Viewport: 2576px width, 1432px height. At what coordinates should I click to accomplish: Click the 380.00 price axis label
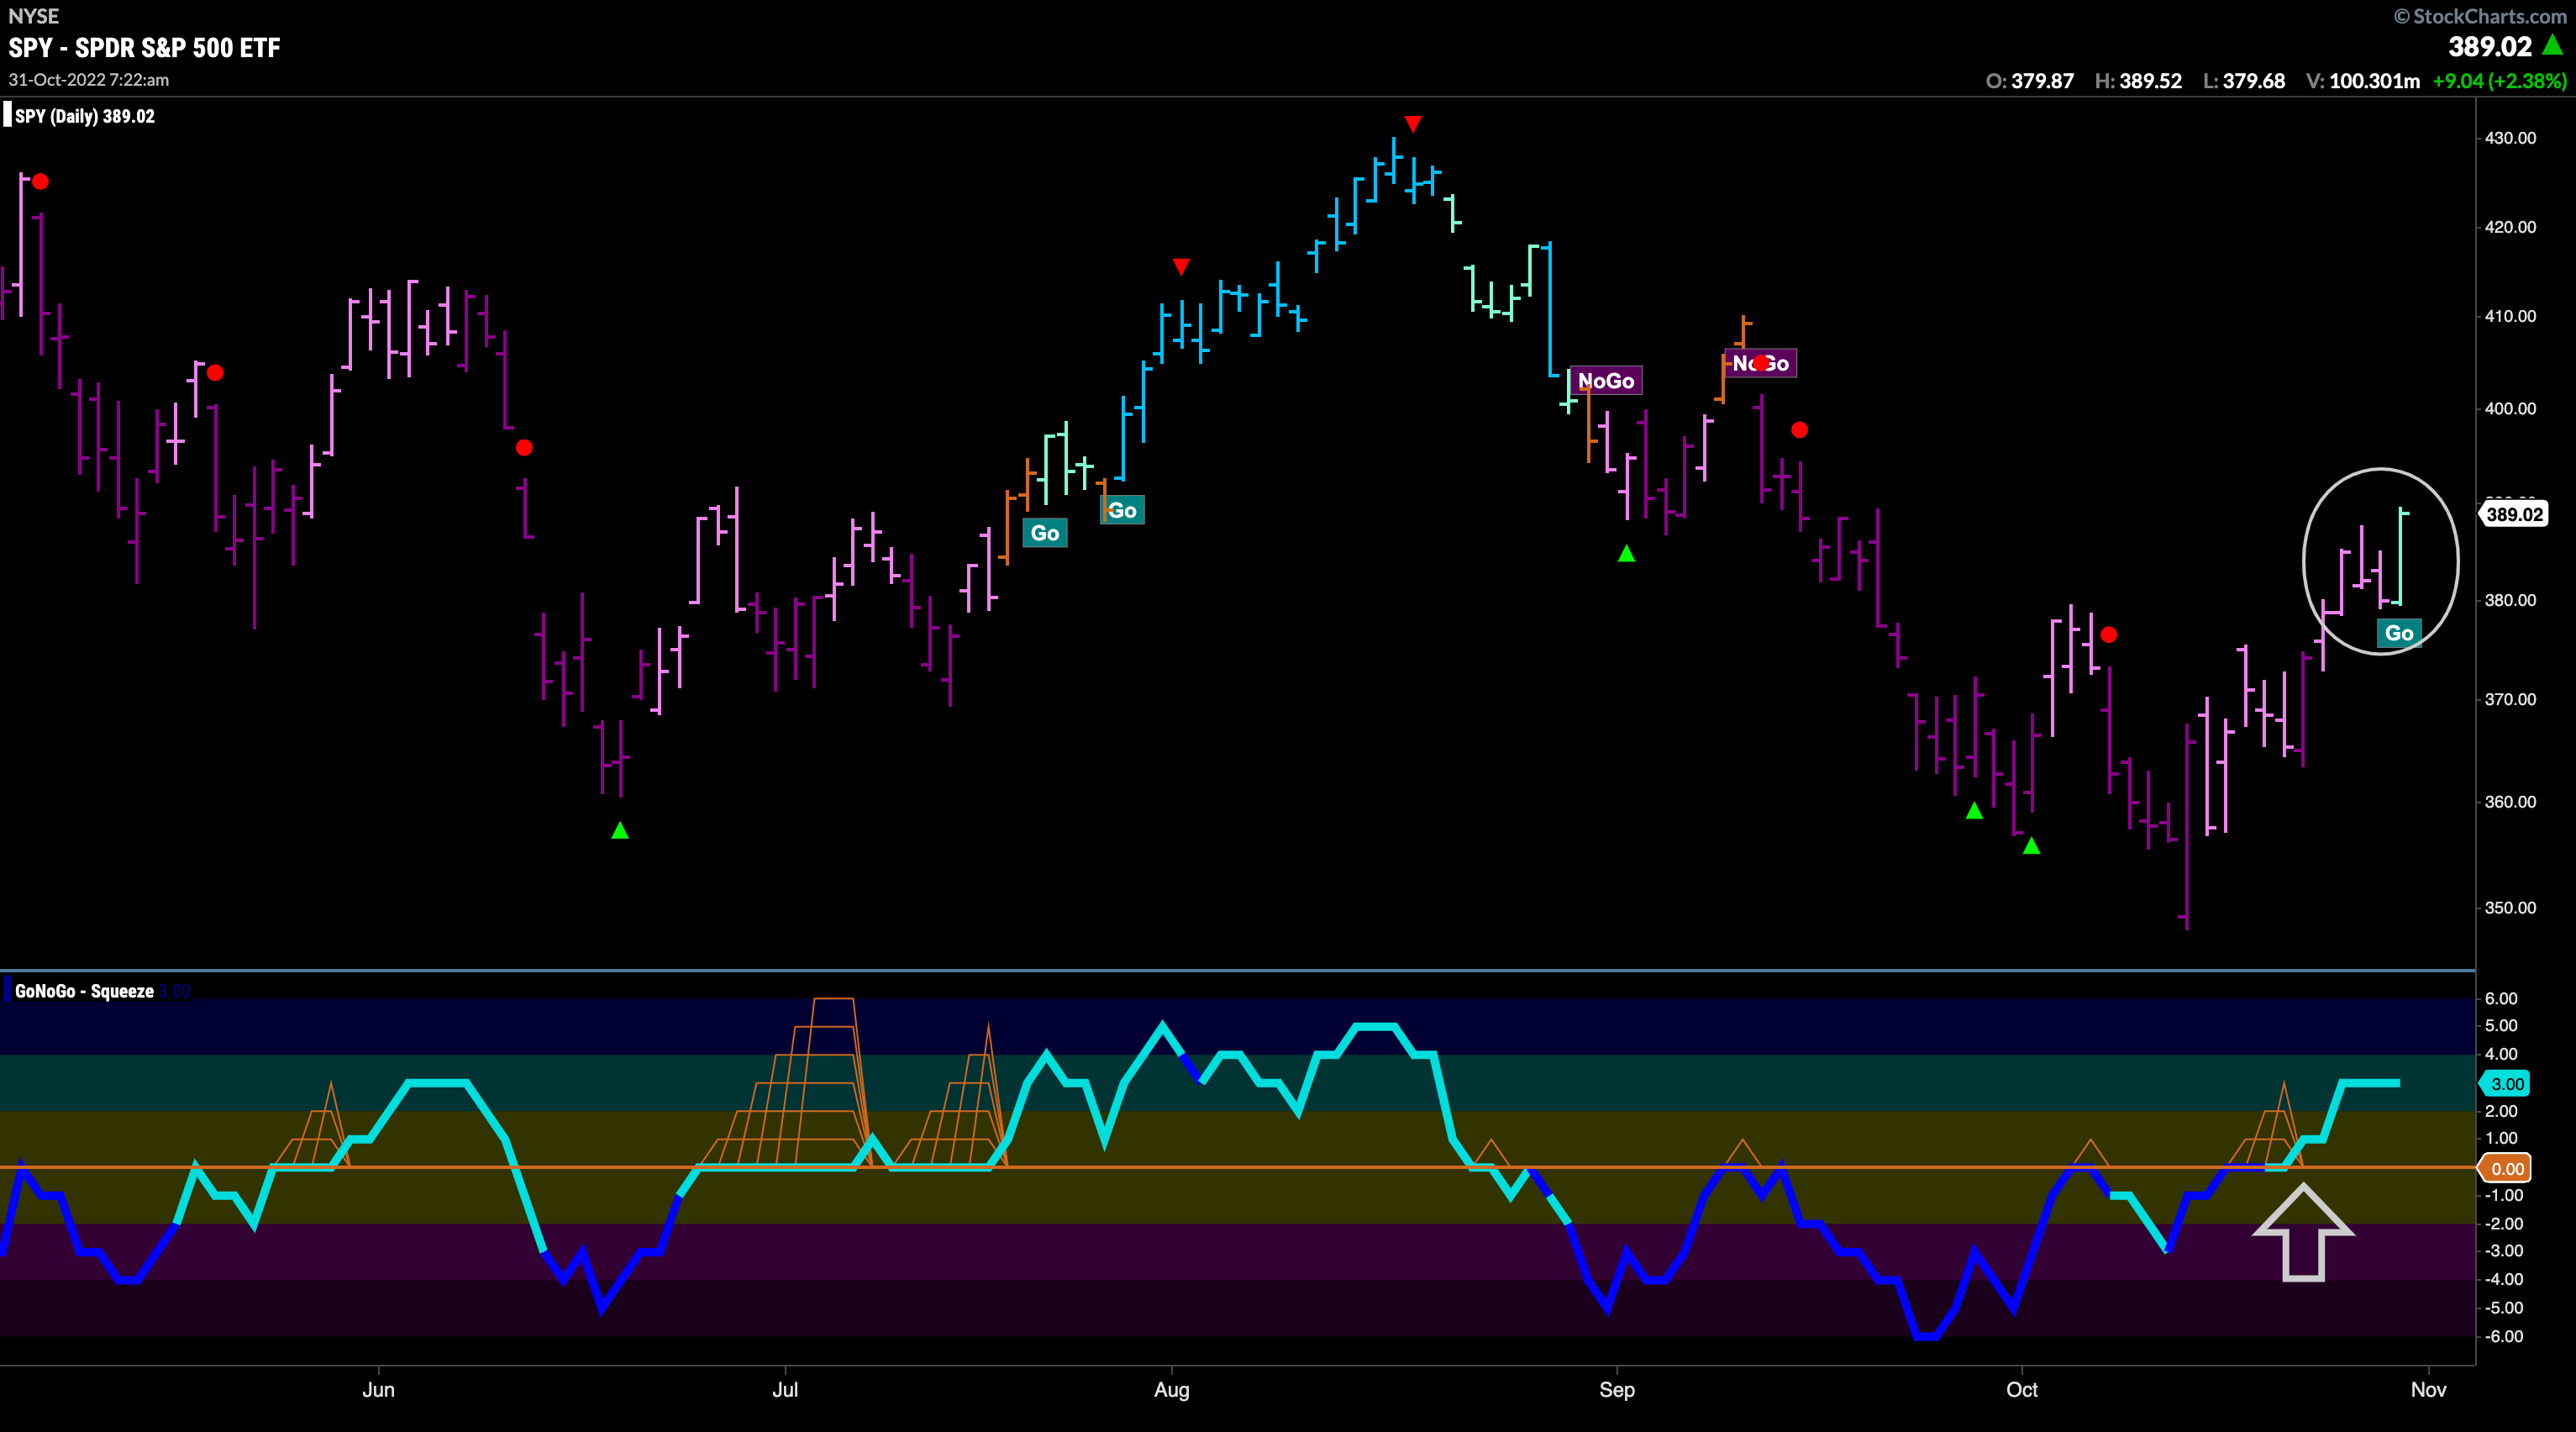tap(2510, 600)
